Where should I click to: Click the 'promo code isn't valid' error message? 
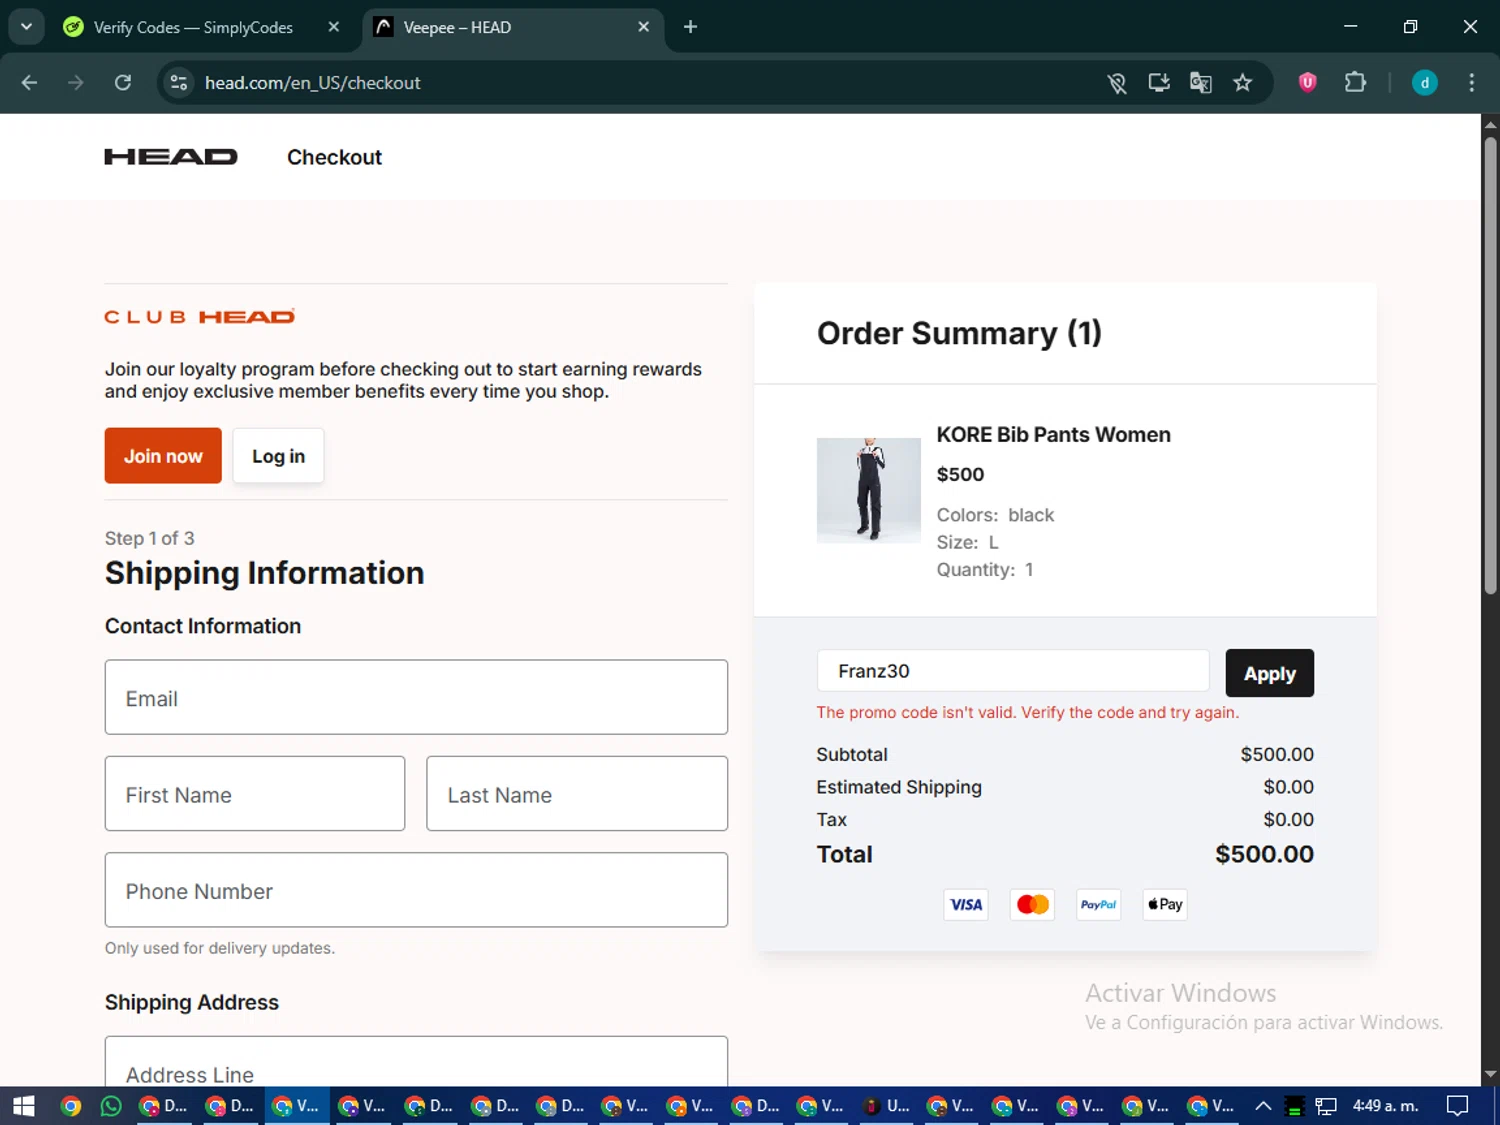tap(1027, 712)
